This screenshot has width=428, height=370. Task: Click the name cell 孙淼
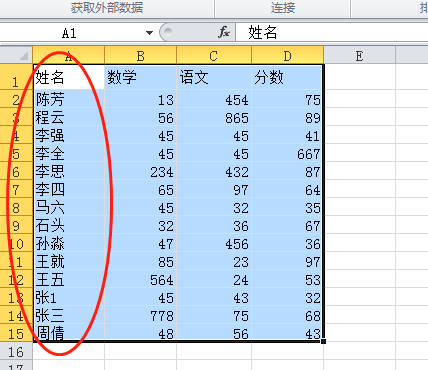(69, 243)
